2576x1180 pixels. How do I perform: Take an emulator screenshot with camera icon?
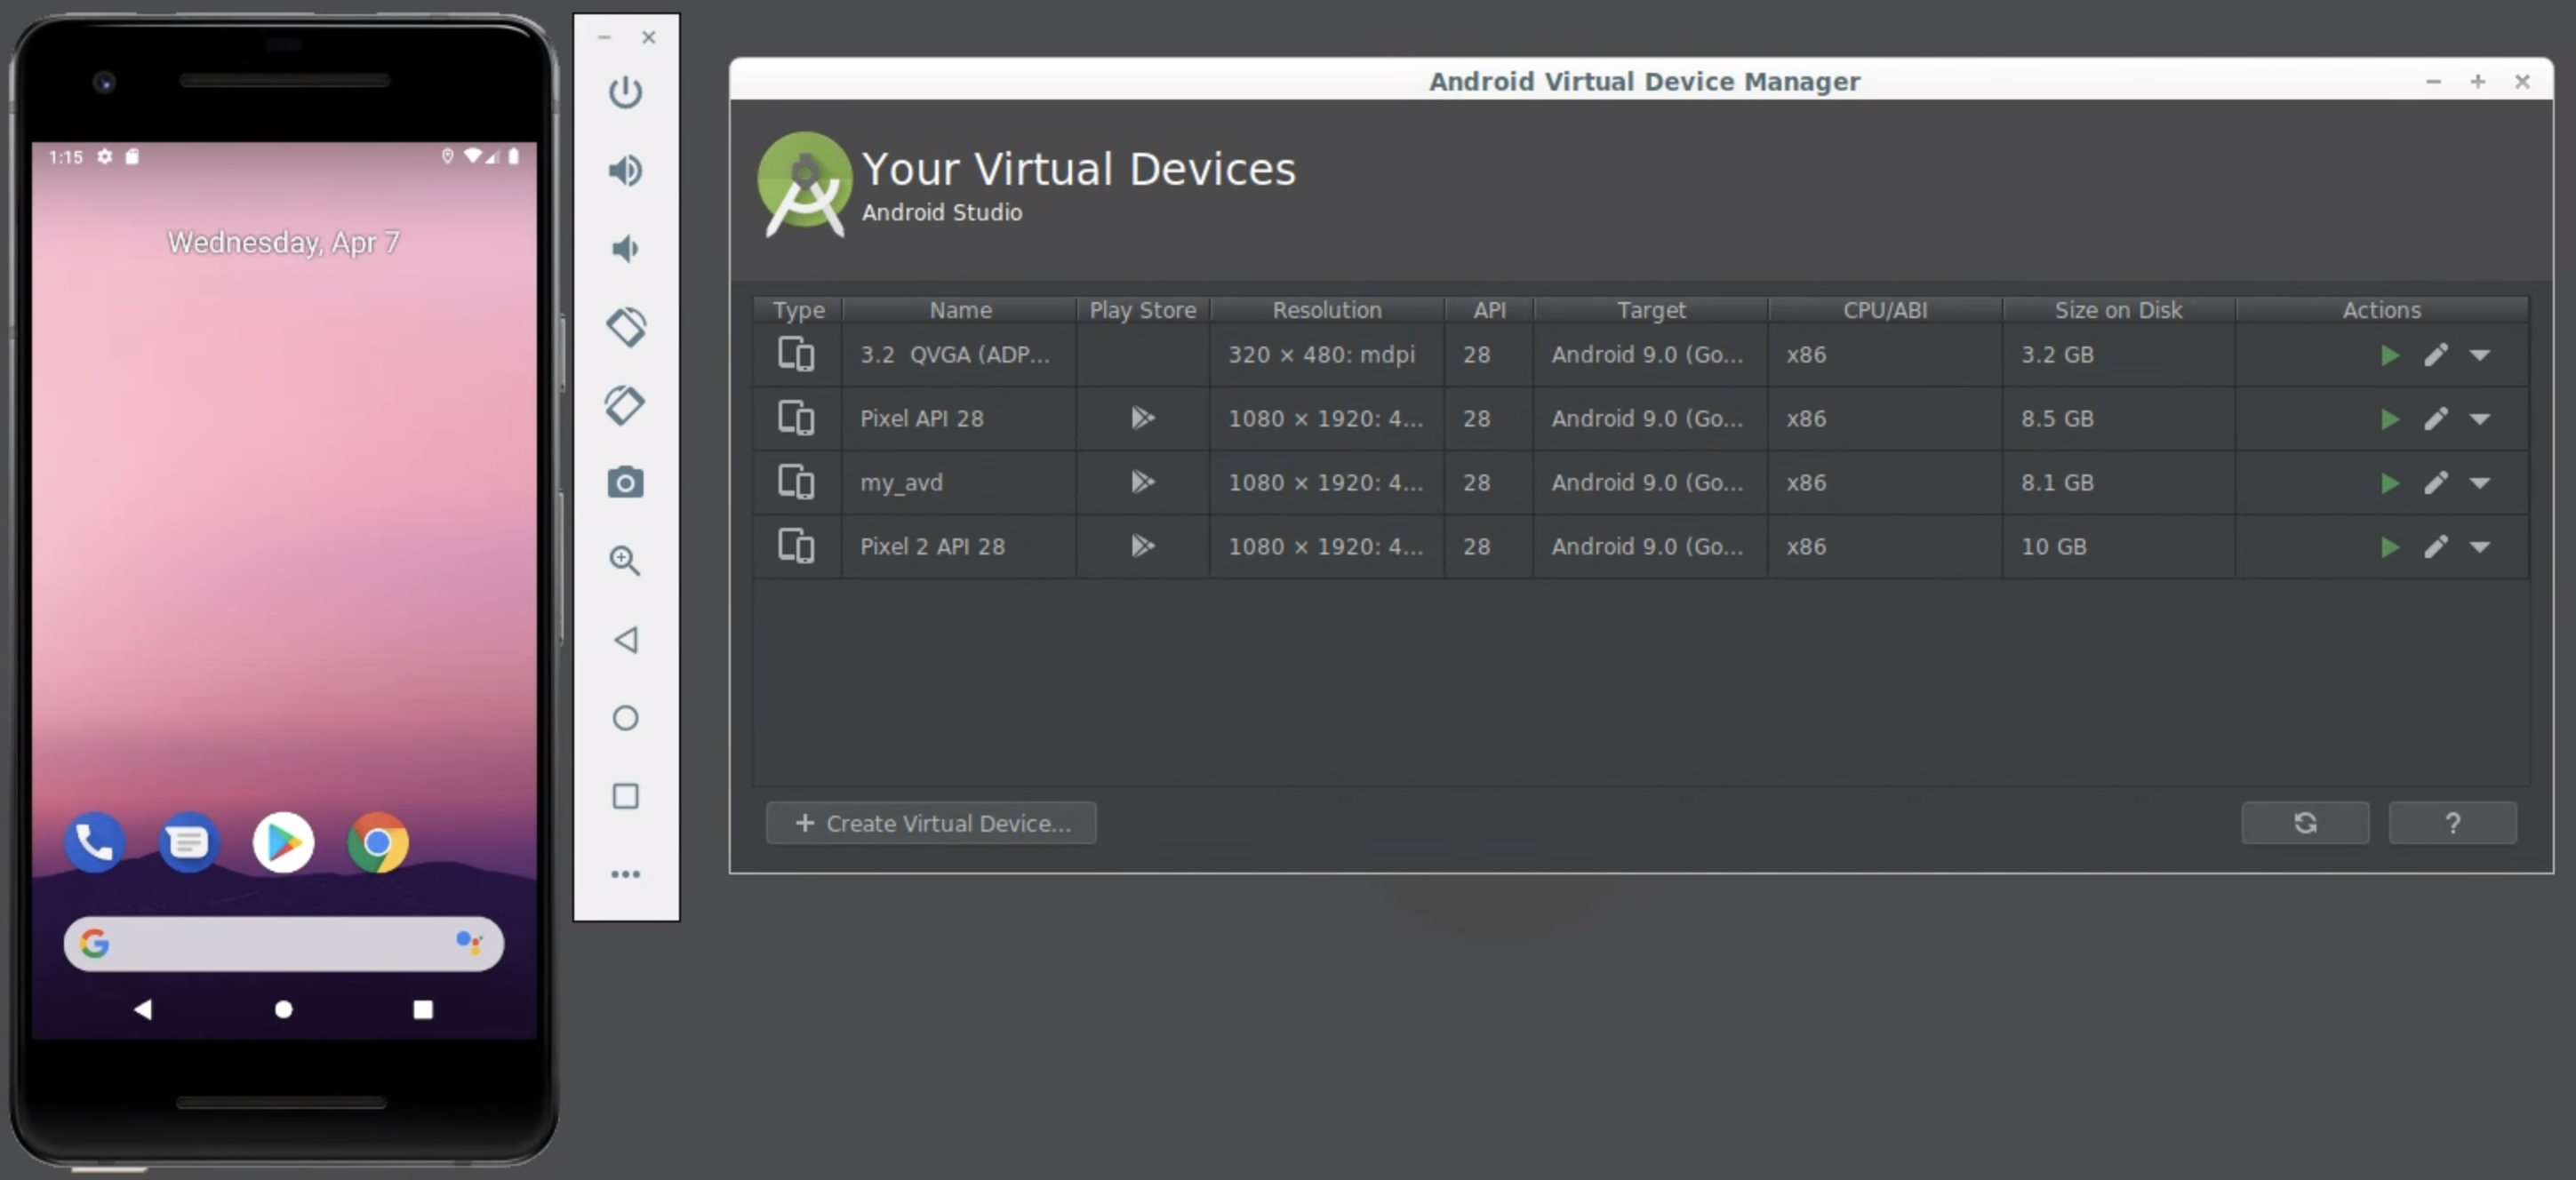click(625, 483)
